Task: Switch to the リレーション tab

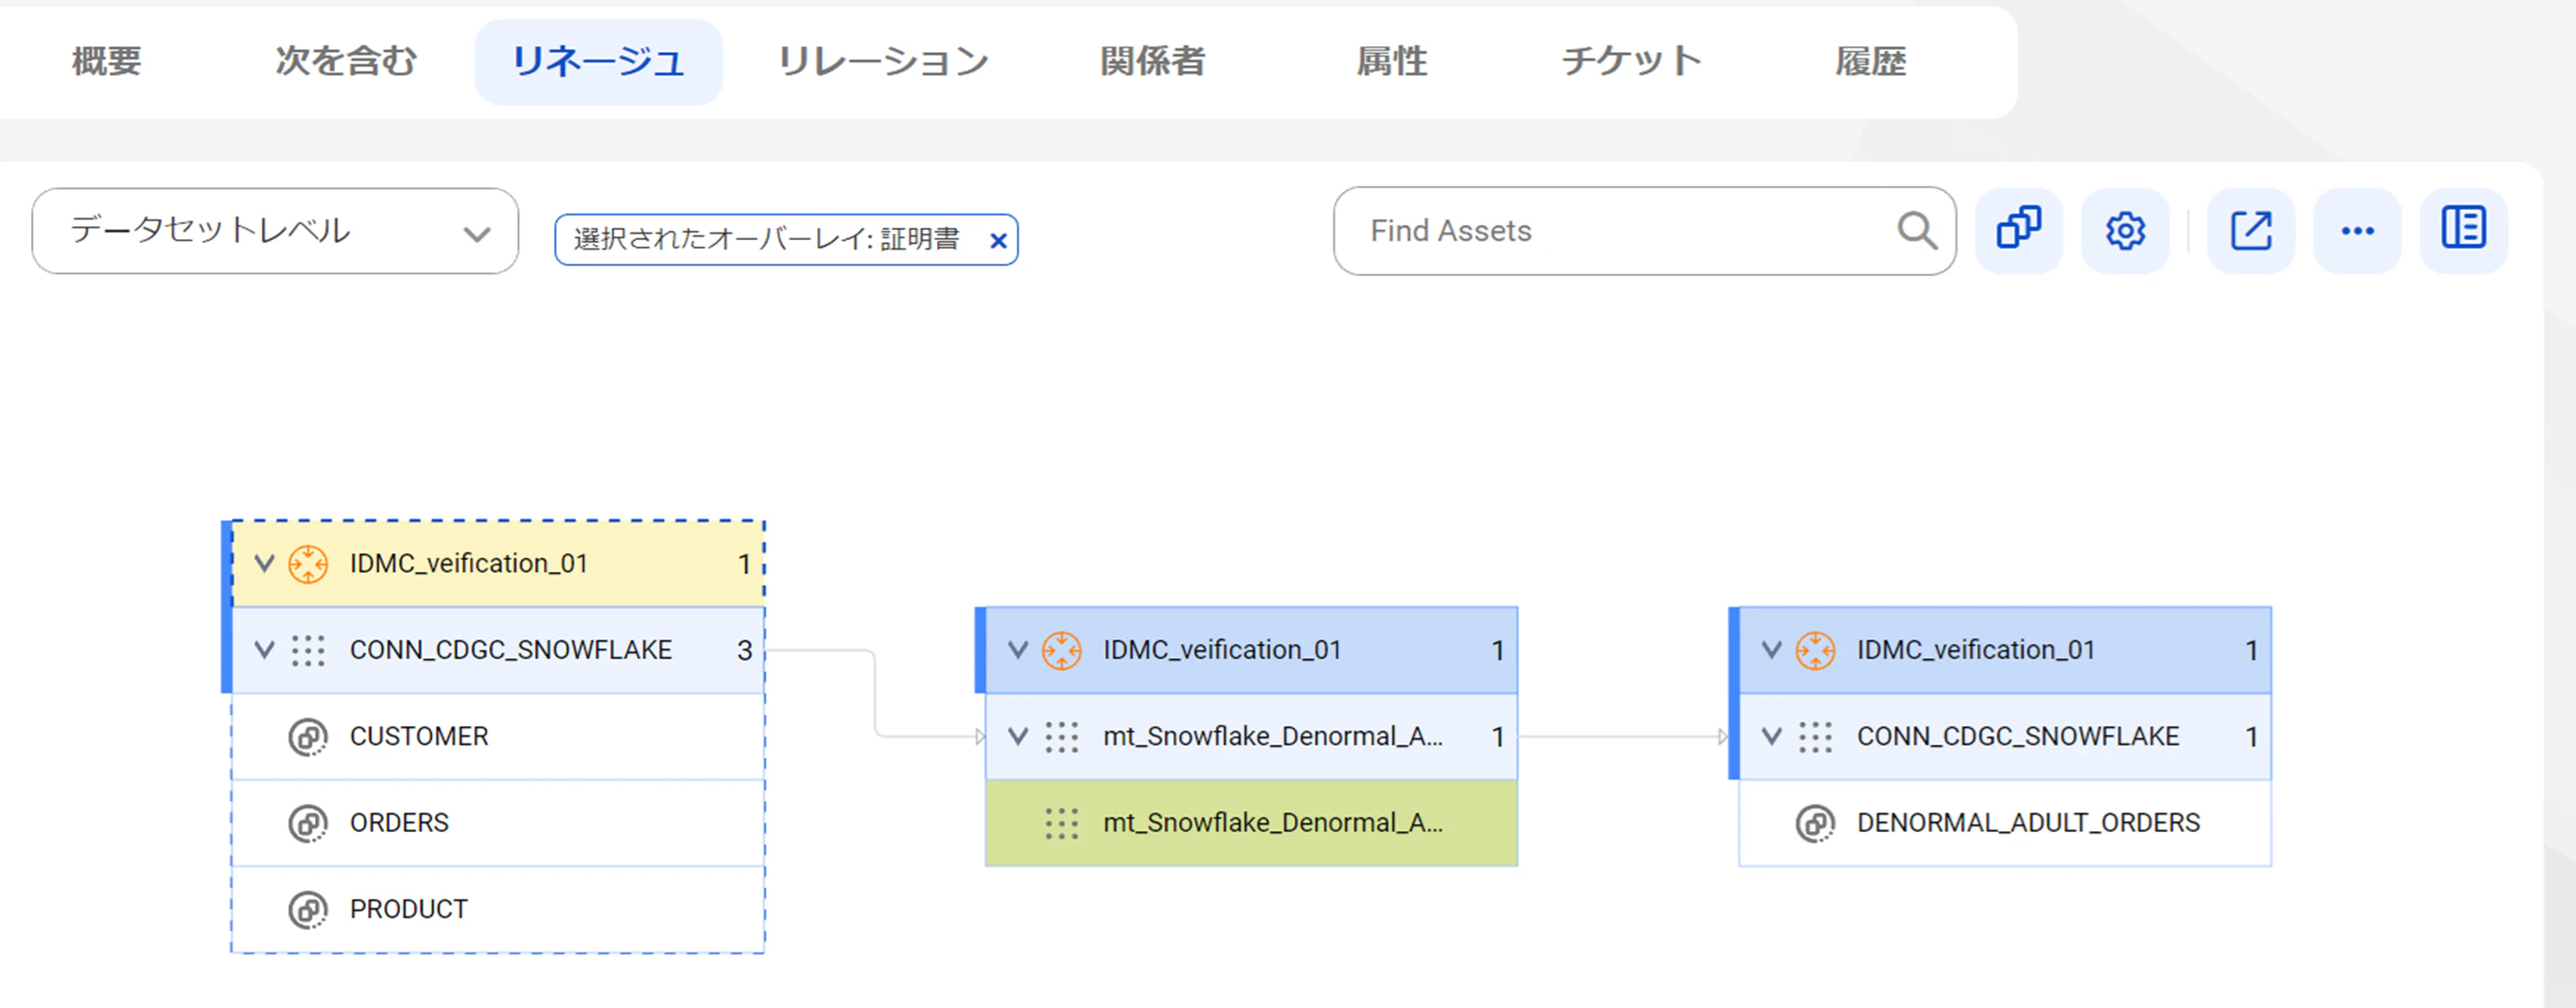Action: [883, 62]
